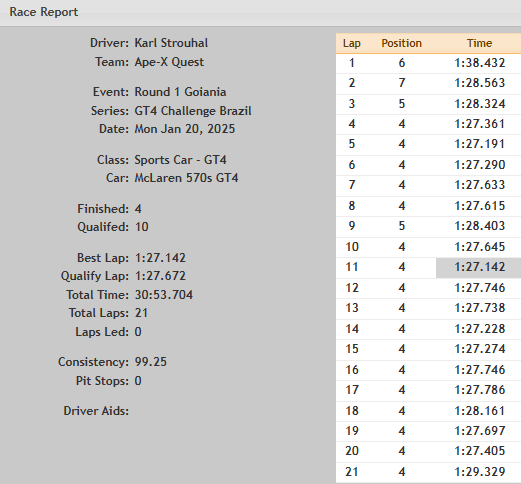Click the Lap column header

tap(352, 43)
